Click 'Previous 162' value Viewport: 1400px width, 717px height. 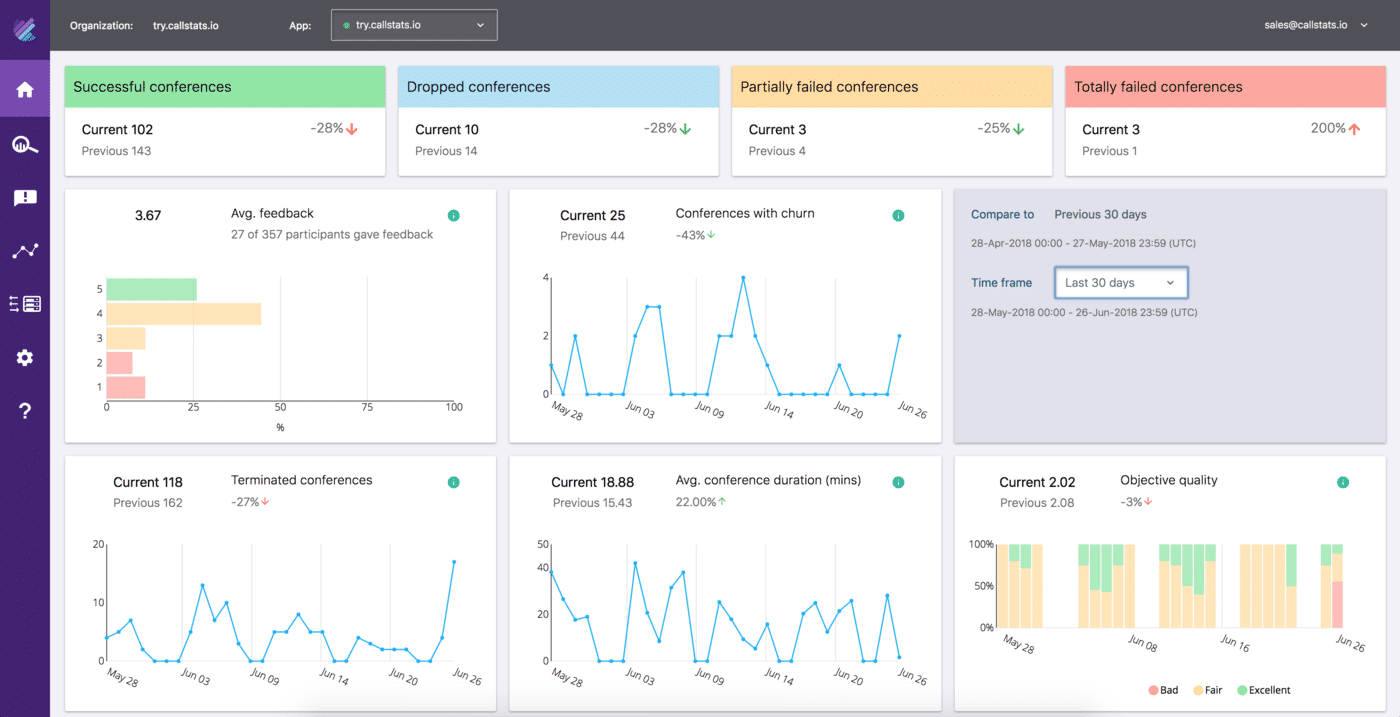pos(148,502)
